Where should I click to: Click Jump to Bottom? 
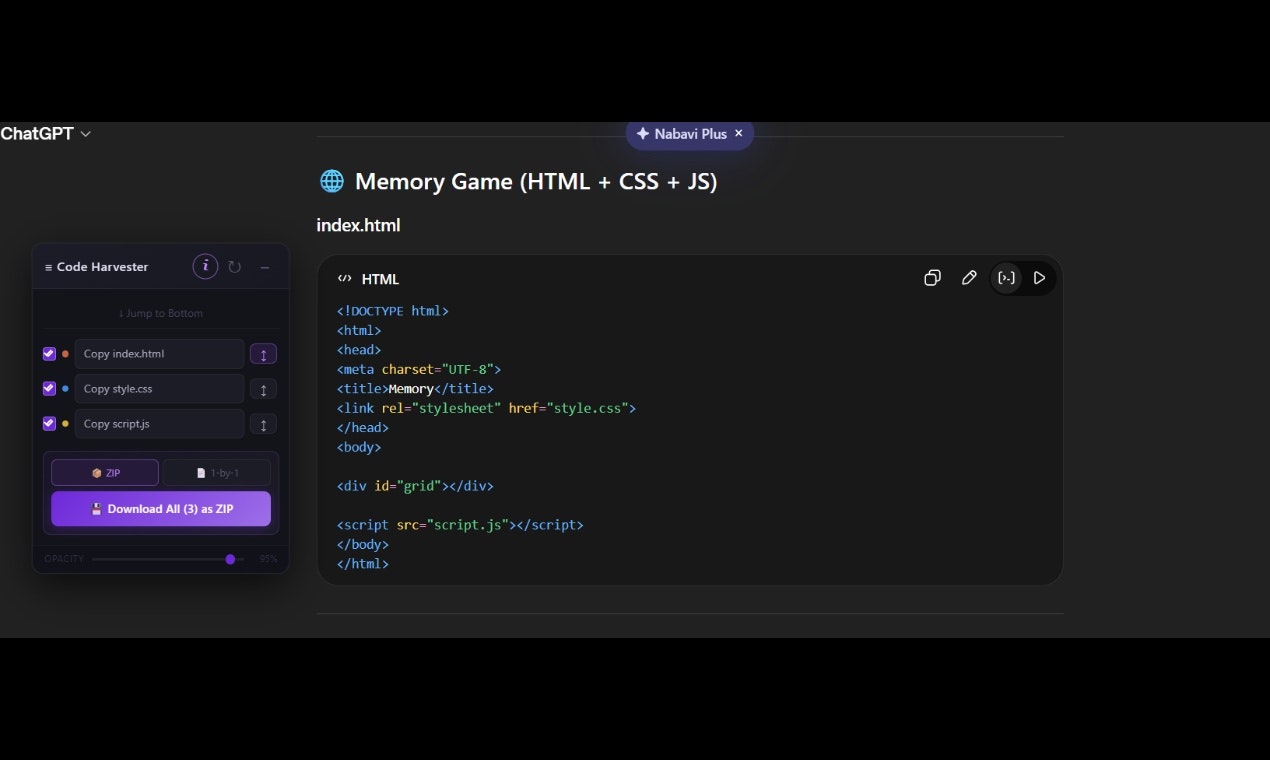pyautogui.click(x=160, y=312)
